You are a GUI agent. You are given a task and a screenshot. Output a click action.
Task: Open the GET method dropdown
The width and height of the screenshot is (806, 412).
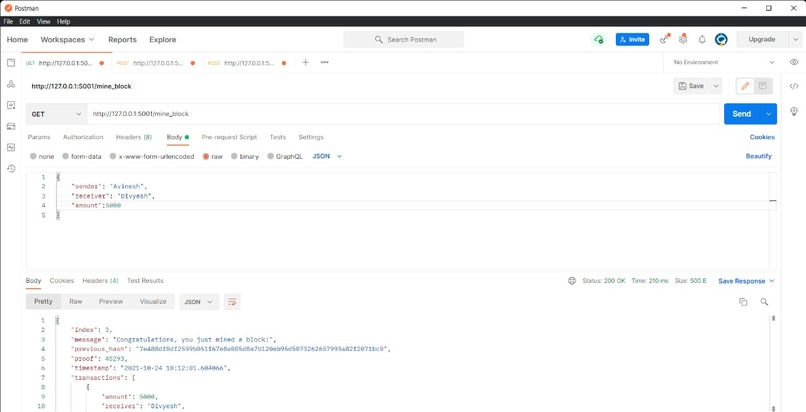coord(57,114)
